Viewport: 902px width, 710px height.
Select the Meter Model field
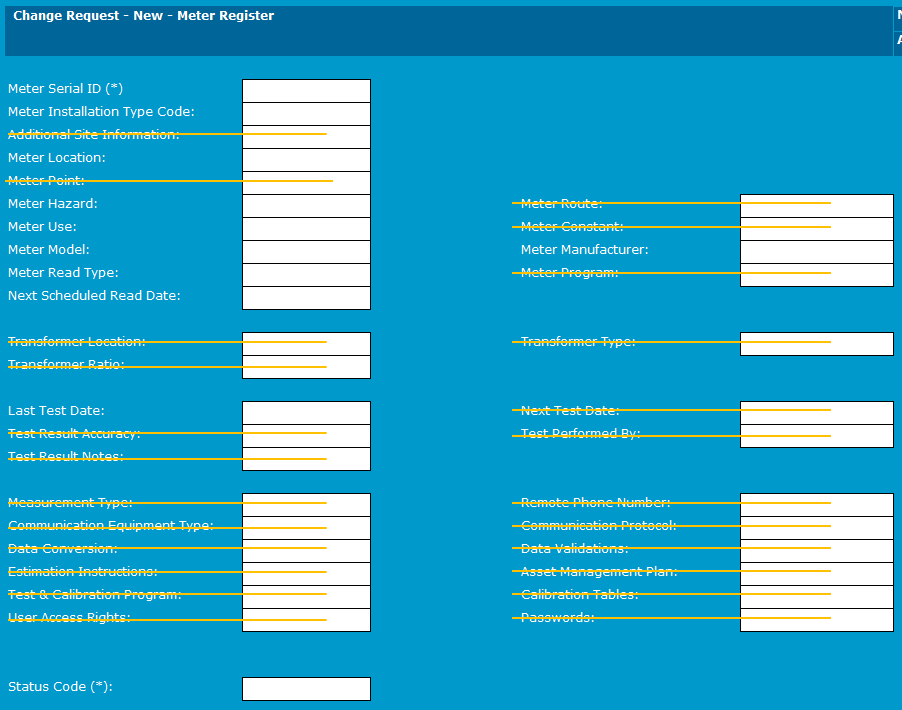[x=306, y=252]
